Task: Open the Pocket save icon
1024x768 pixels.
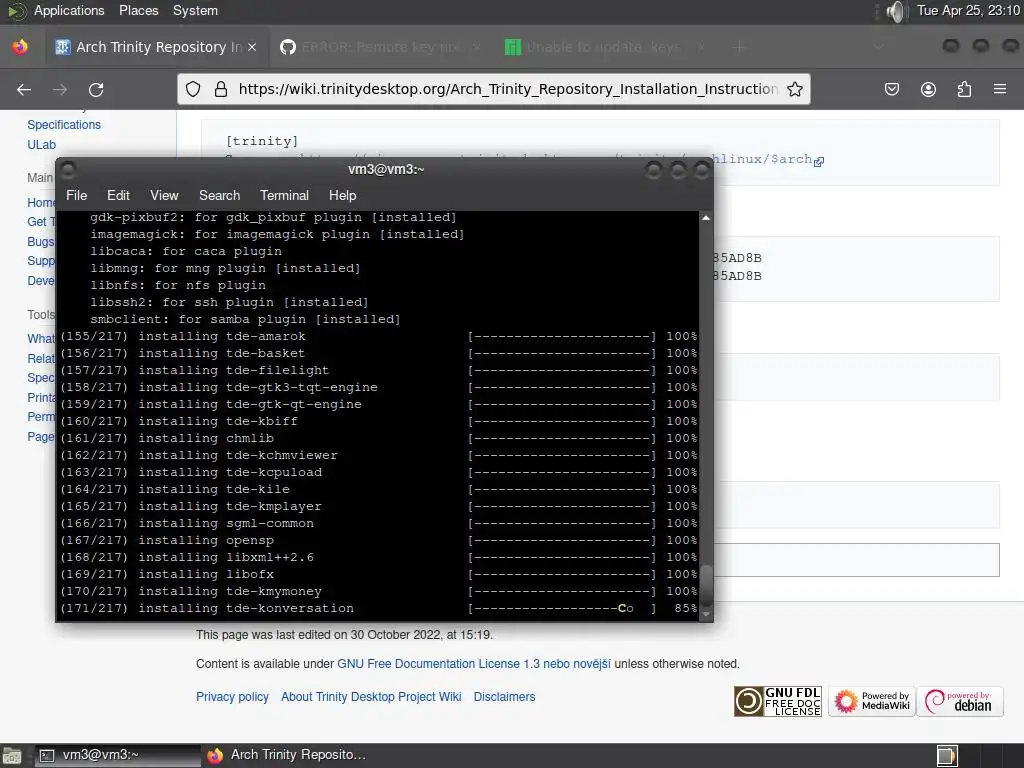Action: [x=892, y=89]
